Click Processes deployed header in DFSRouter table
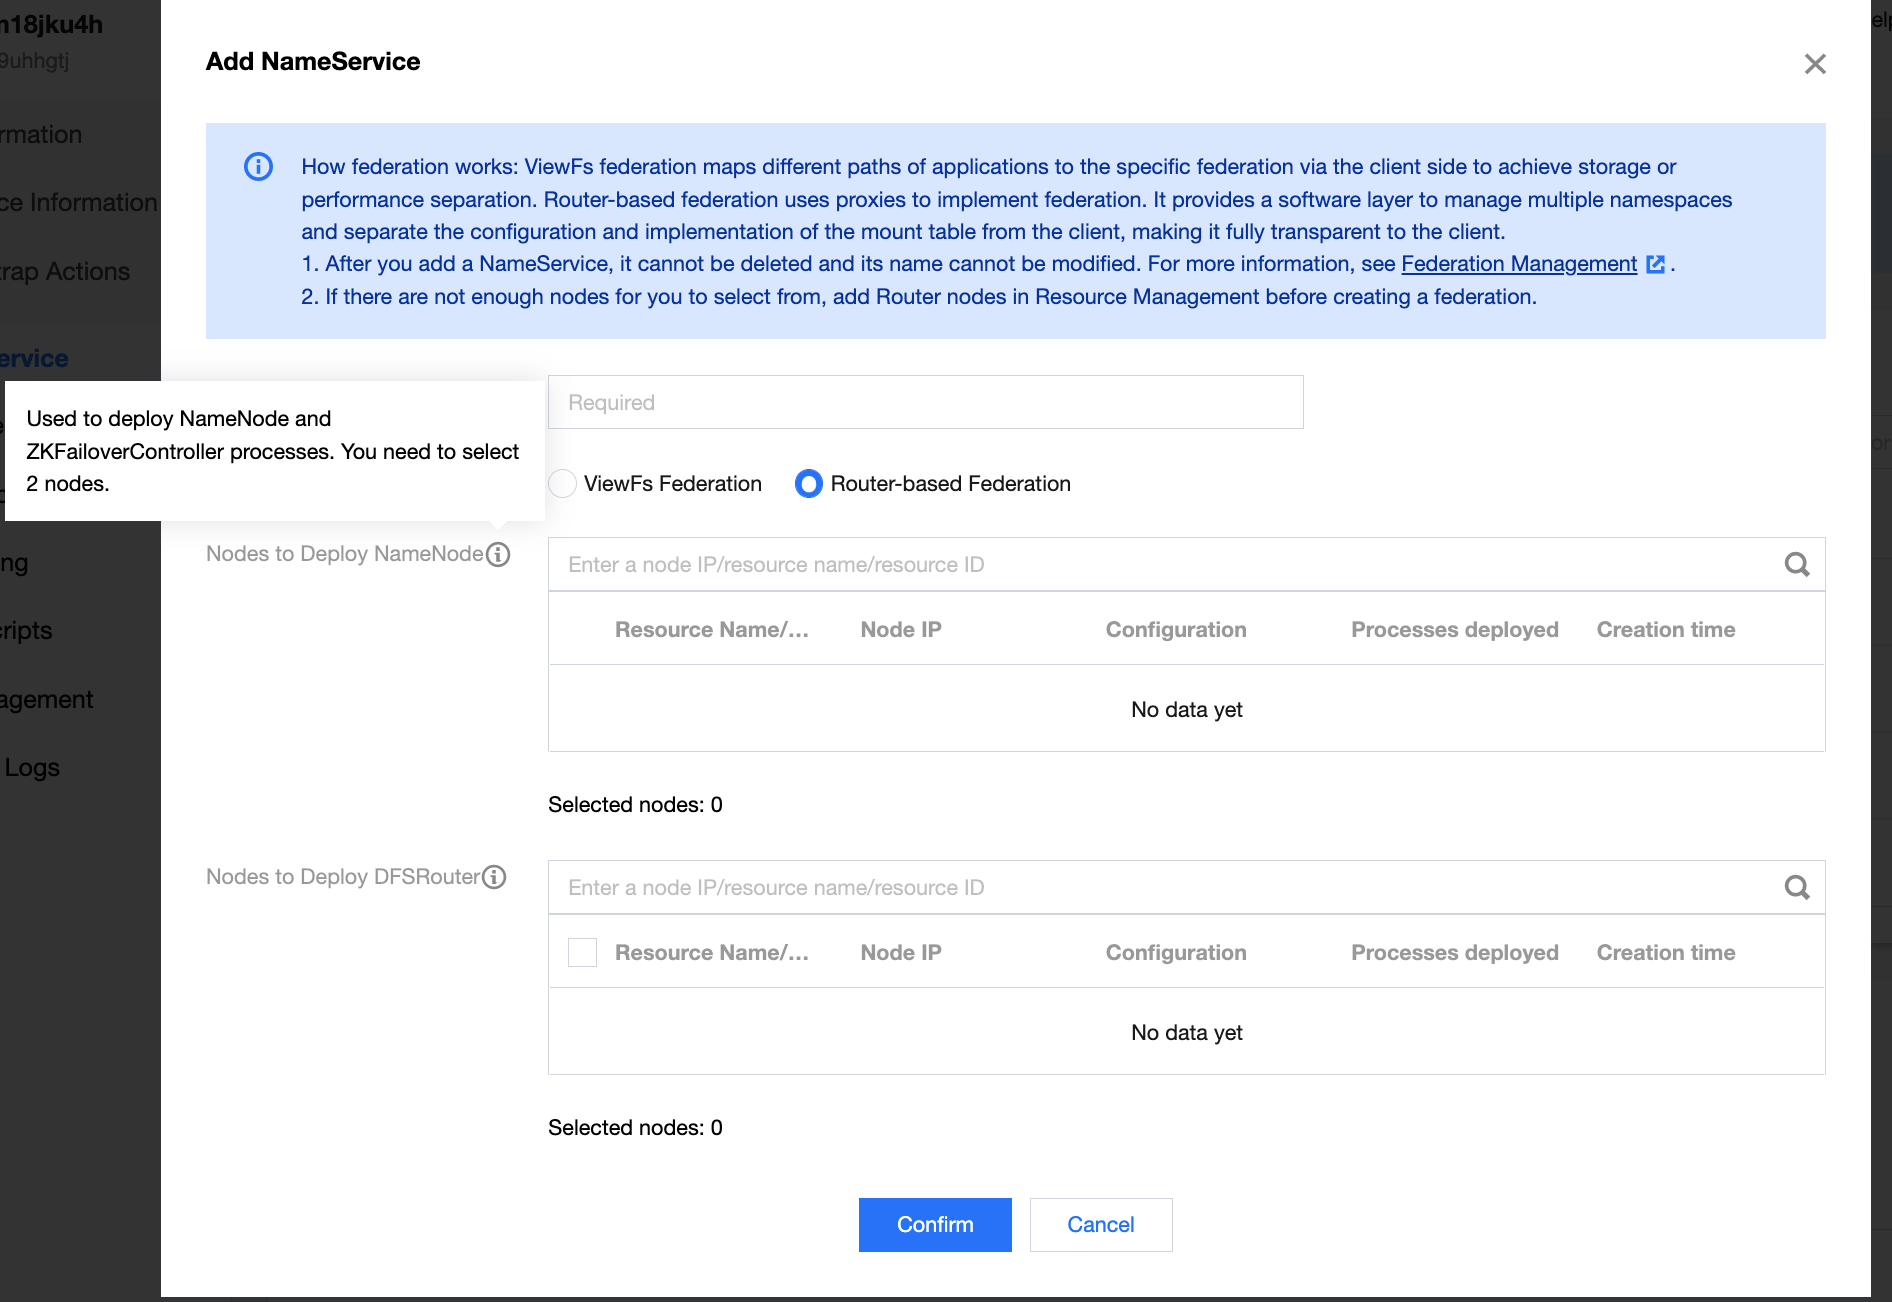This screenshot has width=1892, height=1302. 1454,953
